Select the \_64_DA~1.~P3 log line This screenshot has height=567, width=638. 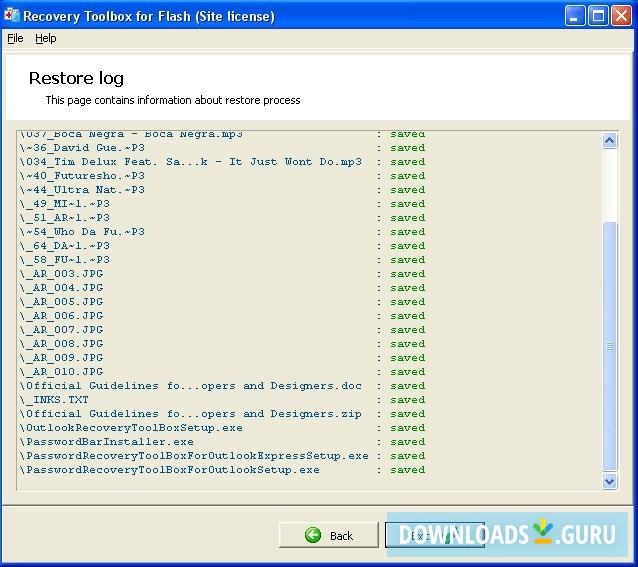[x=223, y=246]
